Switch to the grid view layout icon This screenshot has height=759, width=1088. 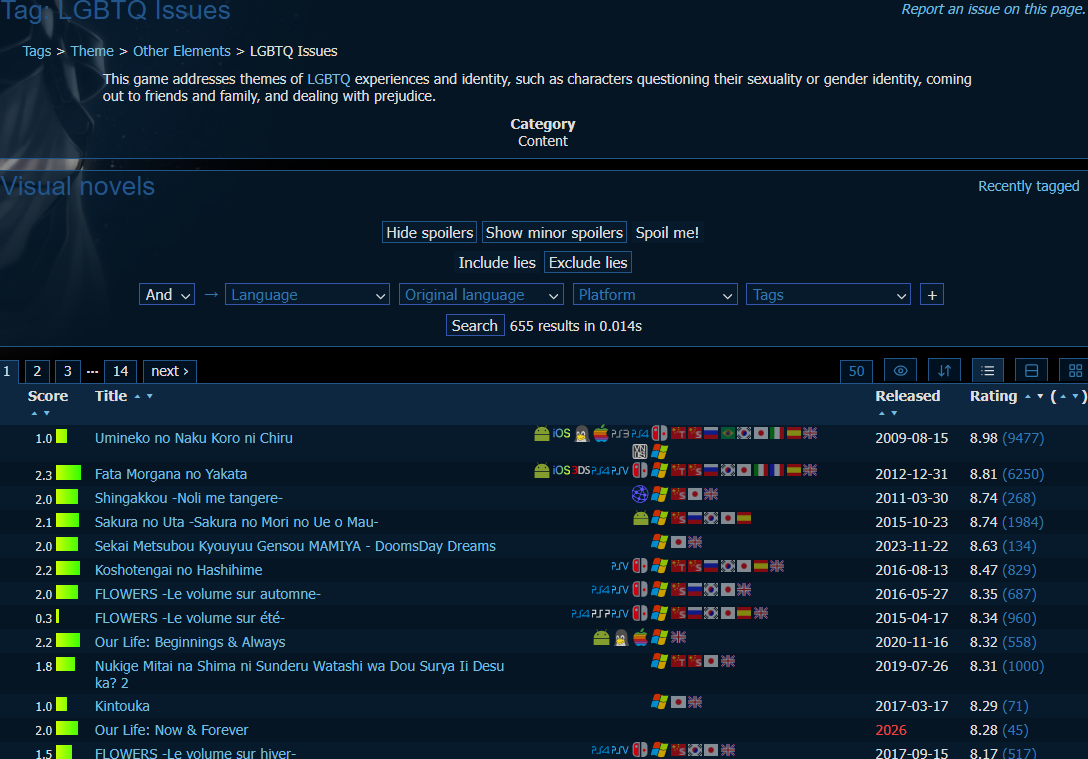[x=1075, y=370]
